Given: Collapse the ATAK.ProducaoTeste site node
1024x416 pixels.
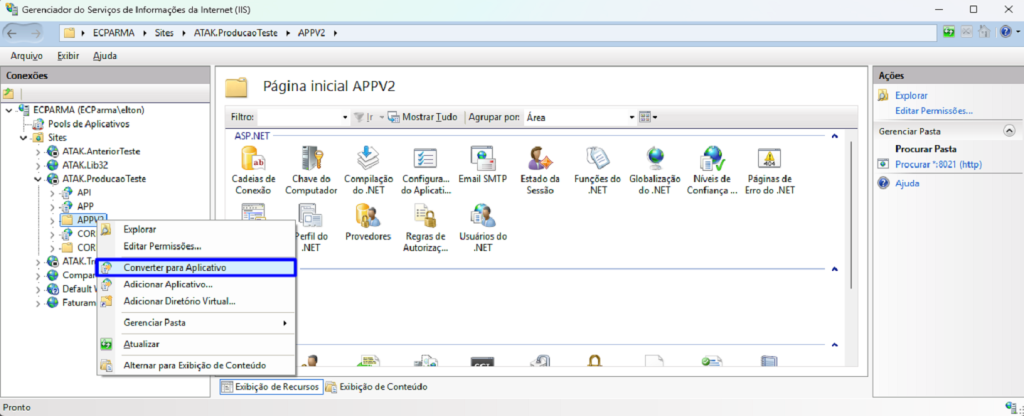Looking at the screenshot, I should pyautogui.click(x=38, y=179).
